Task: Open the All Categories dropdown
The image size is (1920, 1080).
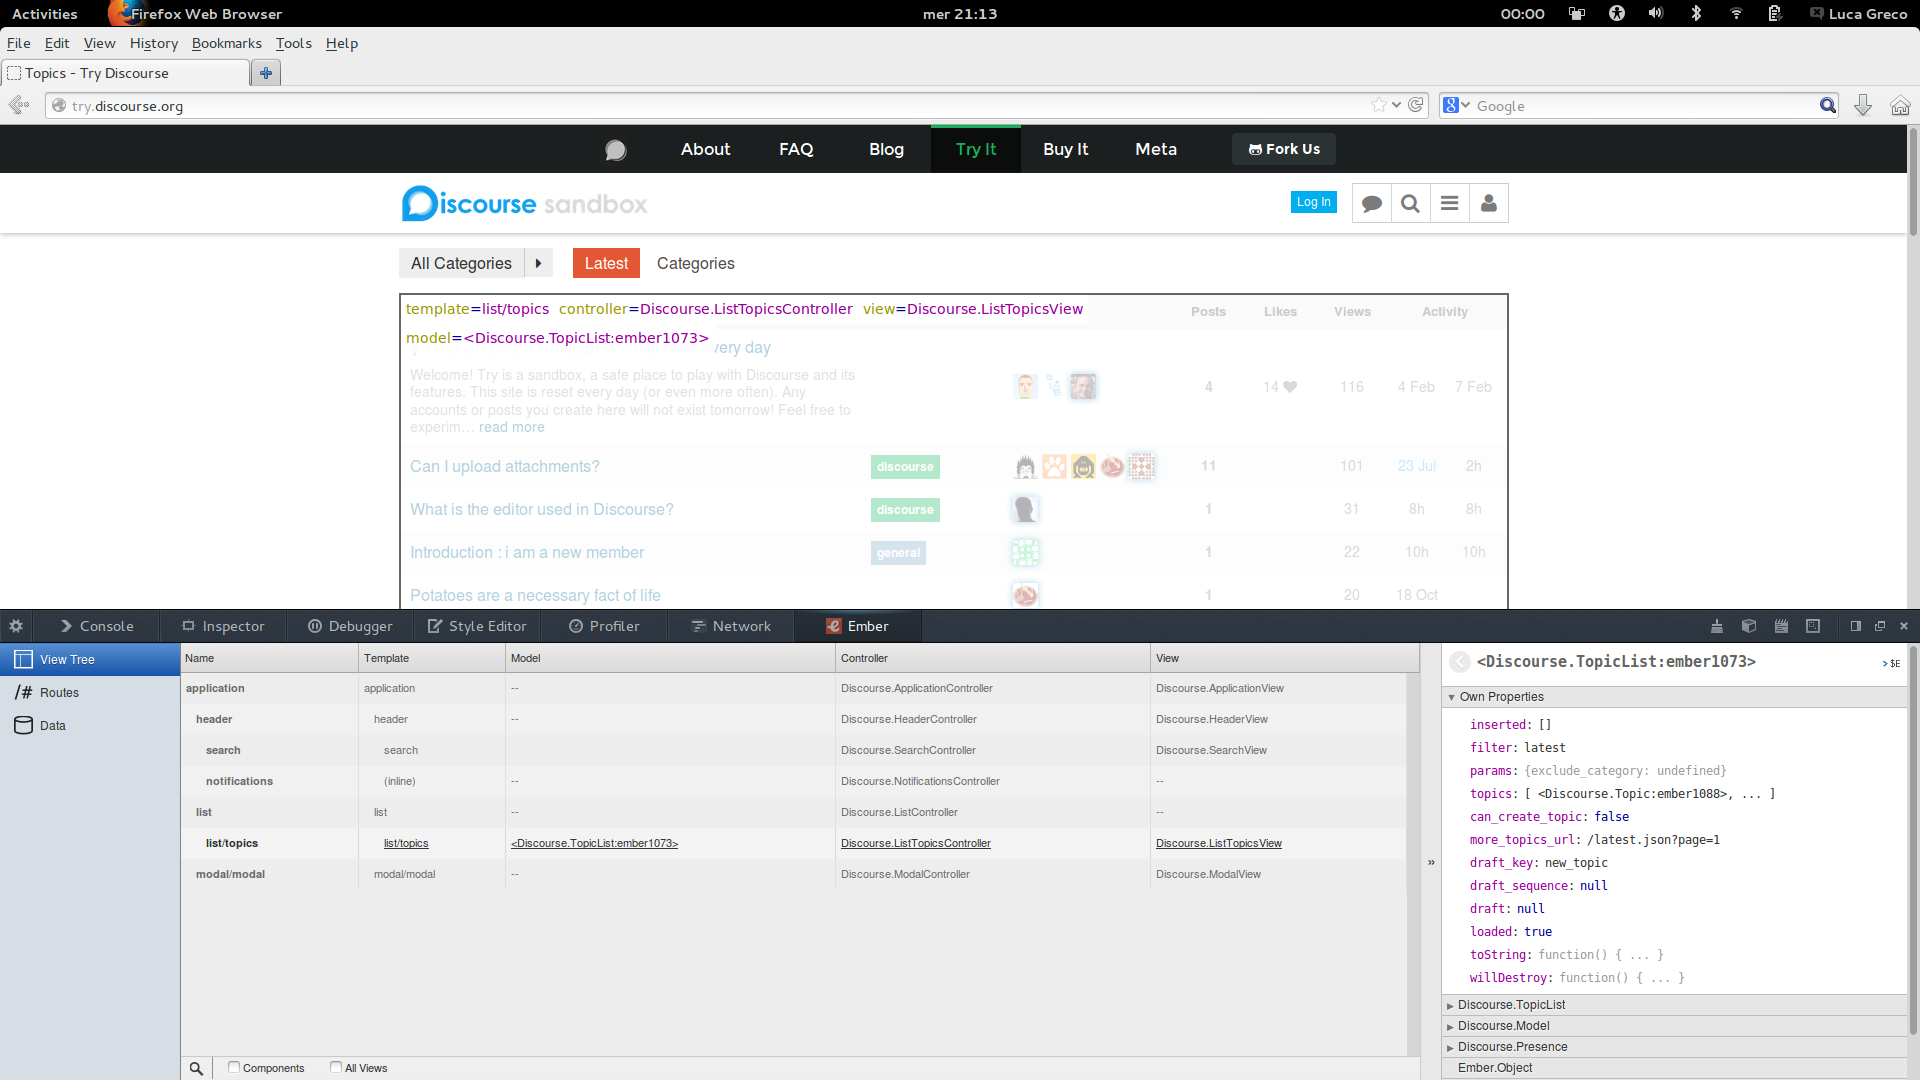Action: [x=461, y=263]
